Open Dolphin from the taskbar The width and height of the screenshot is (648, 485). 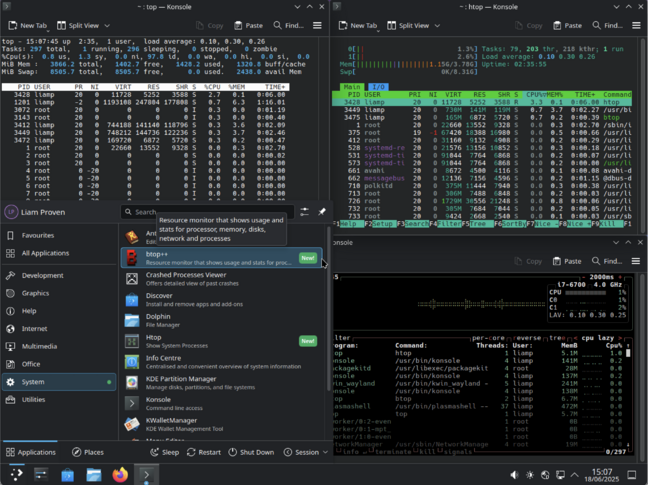[94, 475]
